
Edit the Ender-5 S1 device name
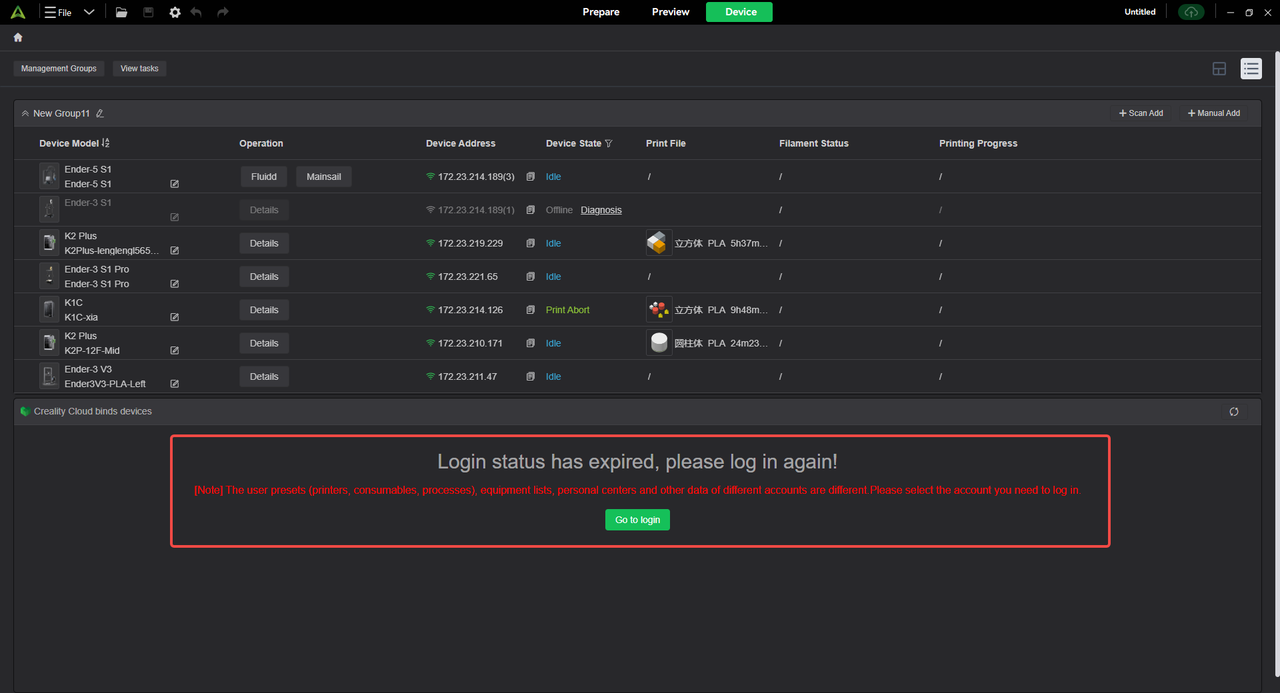(x=174, y=184)
